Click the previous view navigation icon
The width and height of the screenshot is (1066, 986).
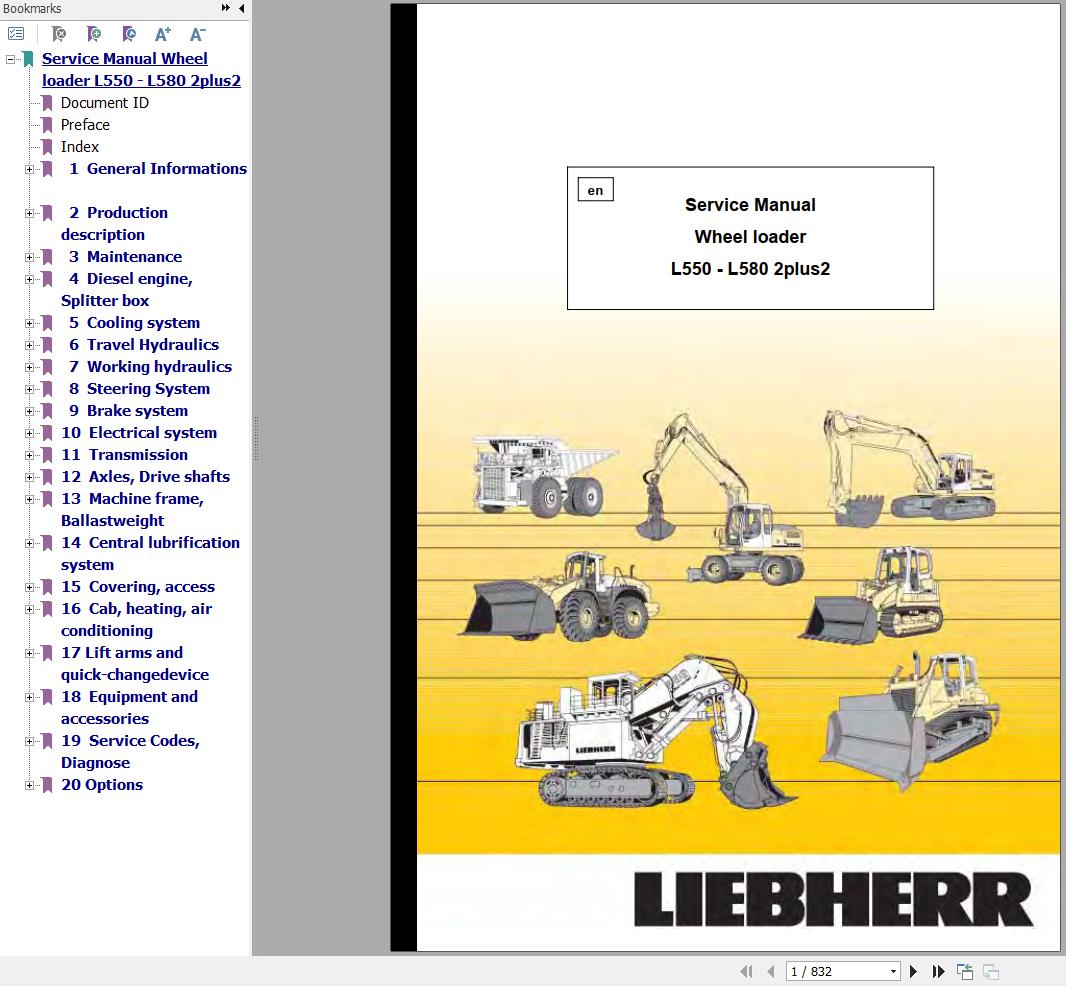pyautogui.click(x=965, y=971)
